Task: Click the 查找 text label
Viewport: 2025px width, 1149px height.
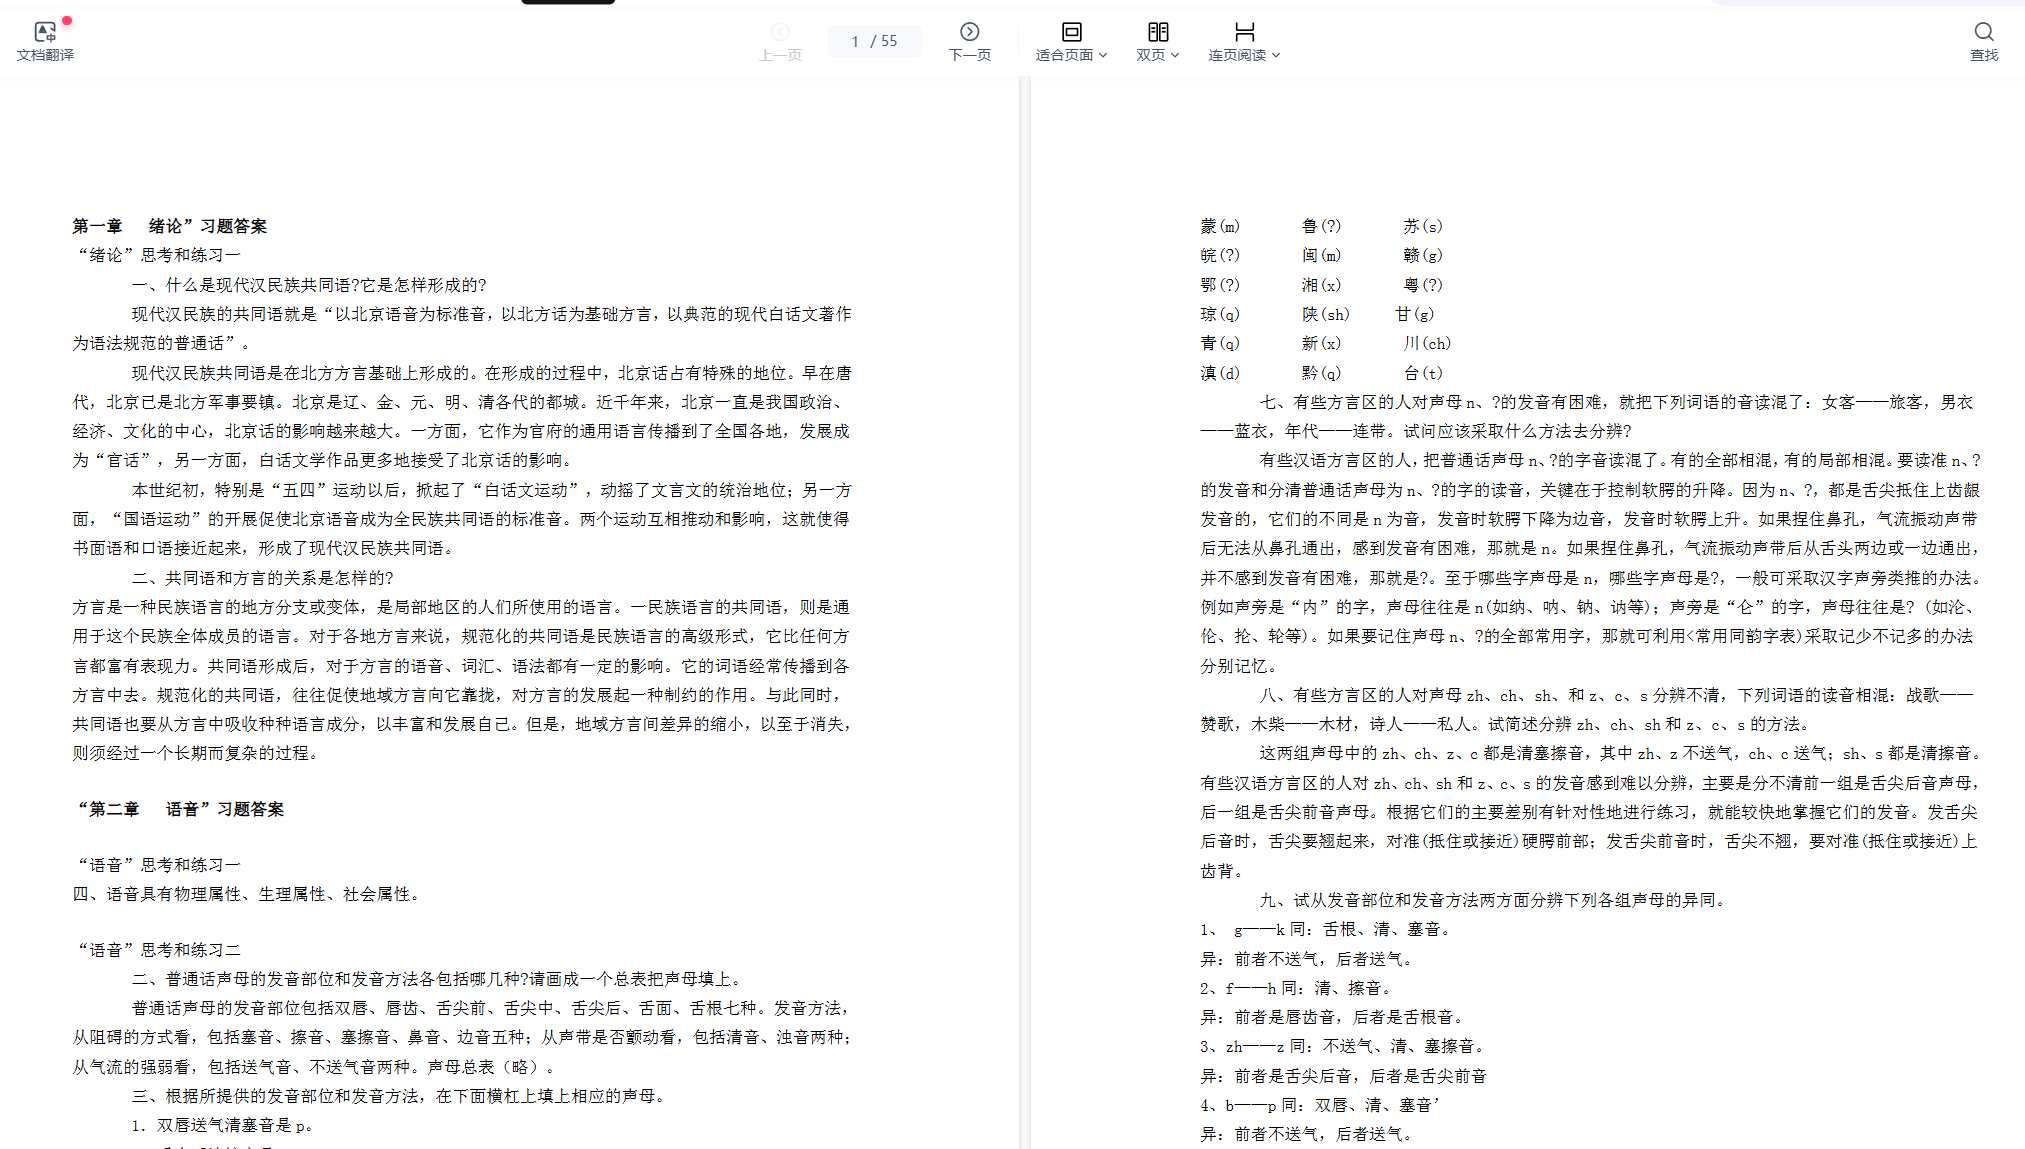Action: pyautogui.click(x=1984, y=55)
